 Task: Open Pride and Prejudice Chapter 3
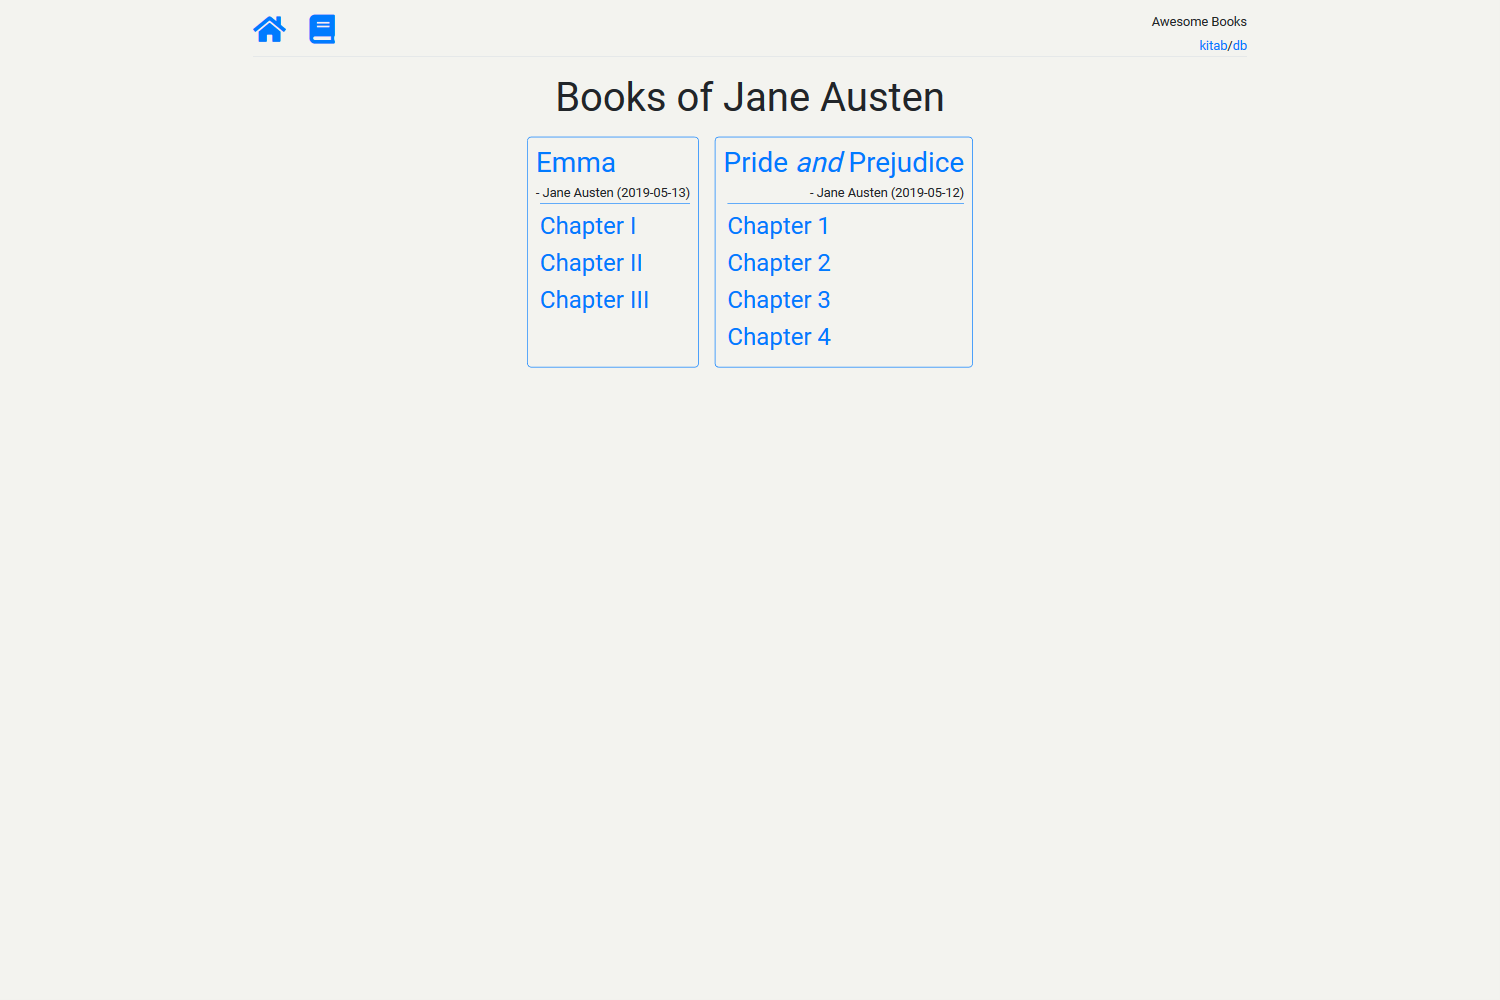(x=779, y=300)
